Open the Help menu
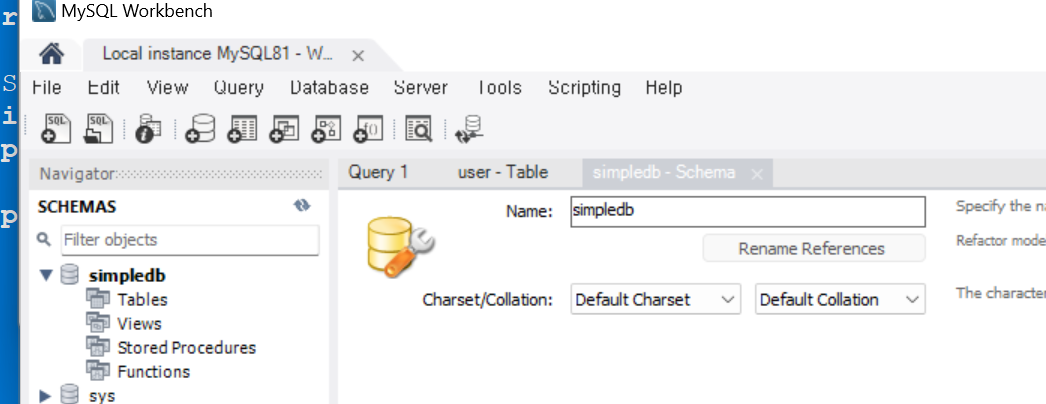Screen dimensions: 1046x404 664,87
